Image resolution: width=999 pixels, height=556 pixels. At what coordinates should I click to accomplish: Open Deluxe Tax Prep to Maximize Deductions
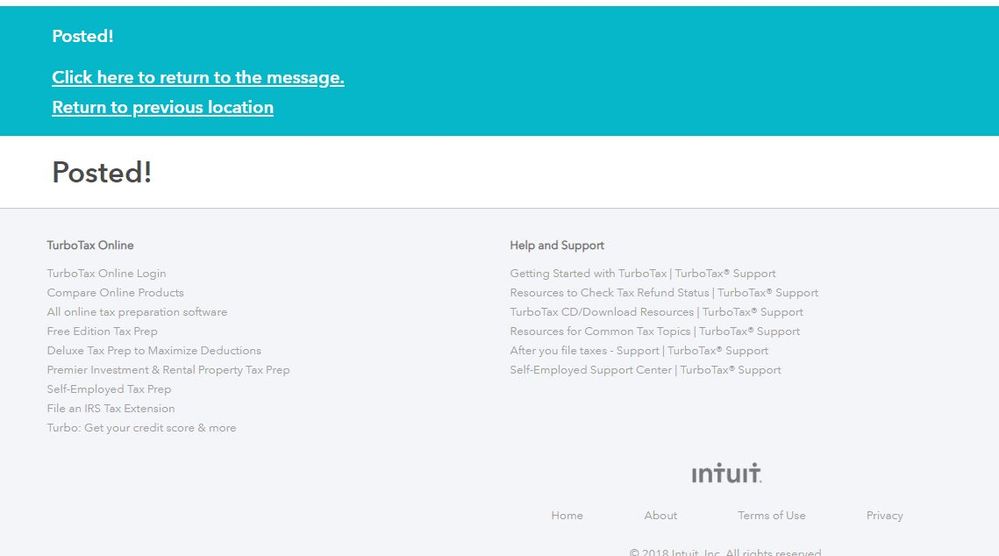[x=154, y=350]
